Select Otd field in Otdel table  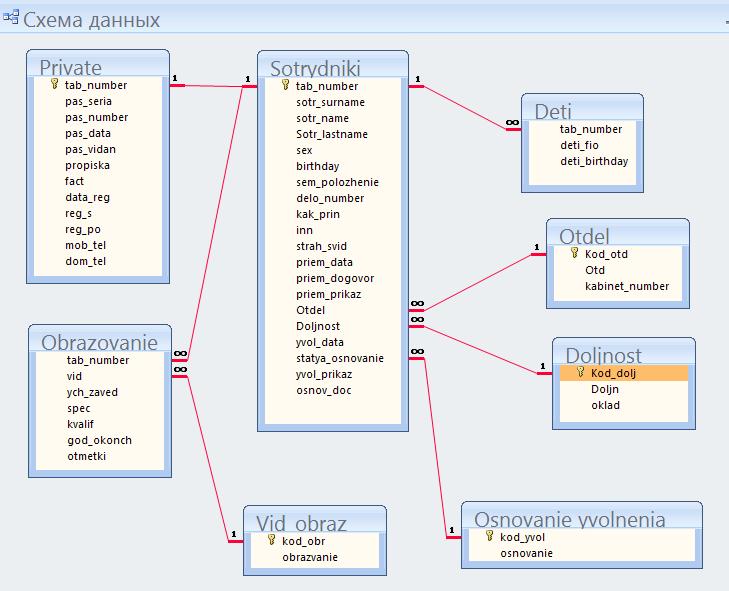coord(595,270)
